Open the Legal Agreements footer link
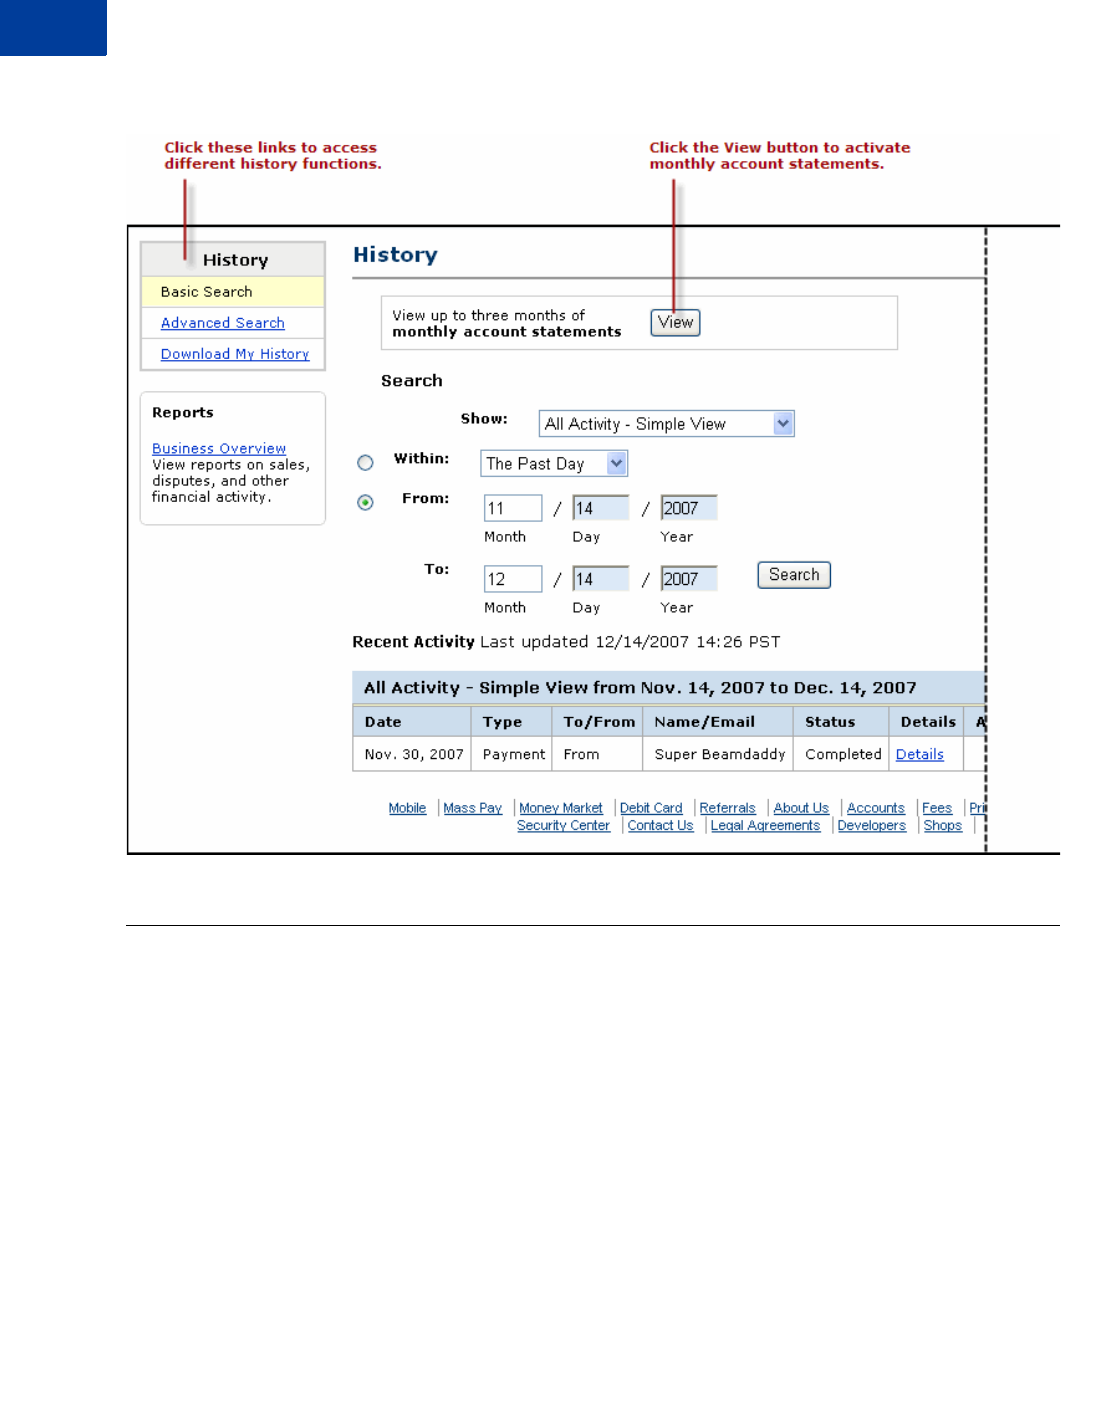The image size is (1114, 1414). [765, 825]
